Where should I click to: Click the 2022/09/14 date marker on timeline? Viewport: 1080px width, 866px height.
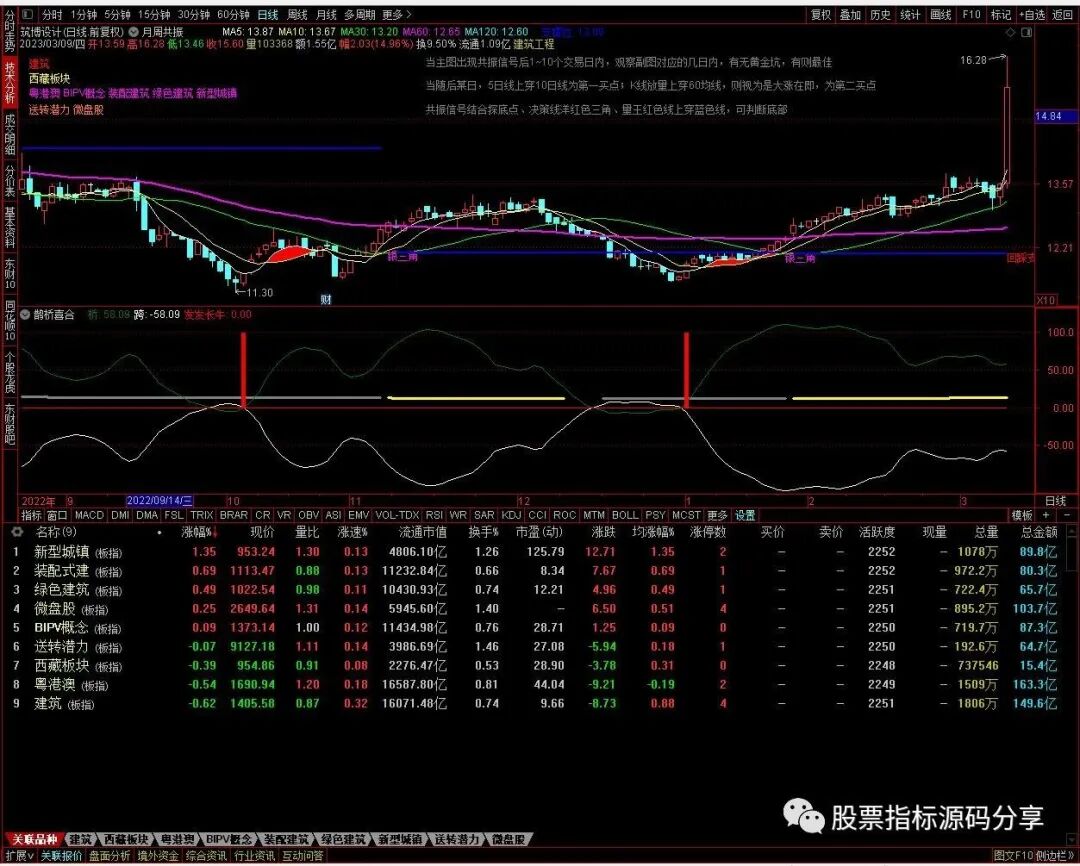(x=160, y=501)
